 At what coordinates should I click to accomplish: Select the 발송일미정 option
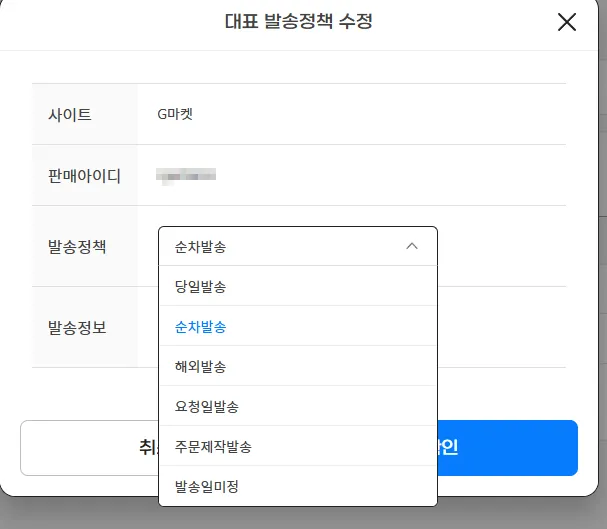207,487
